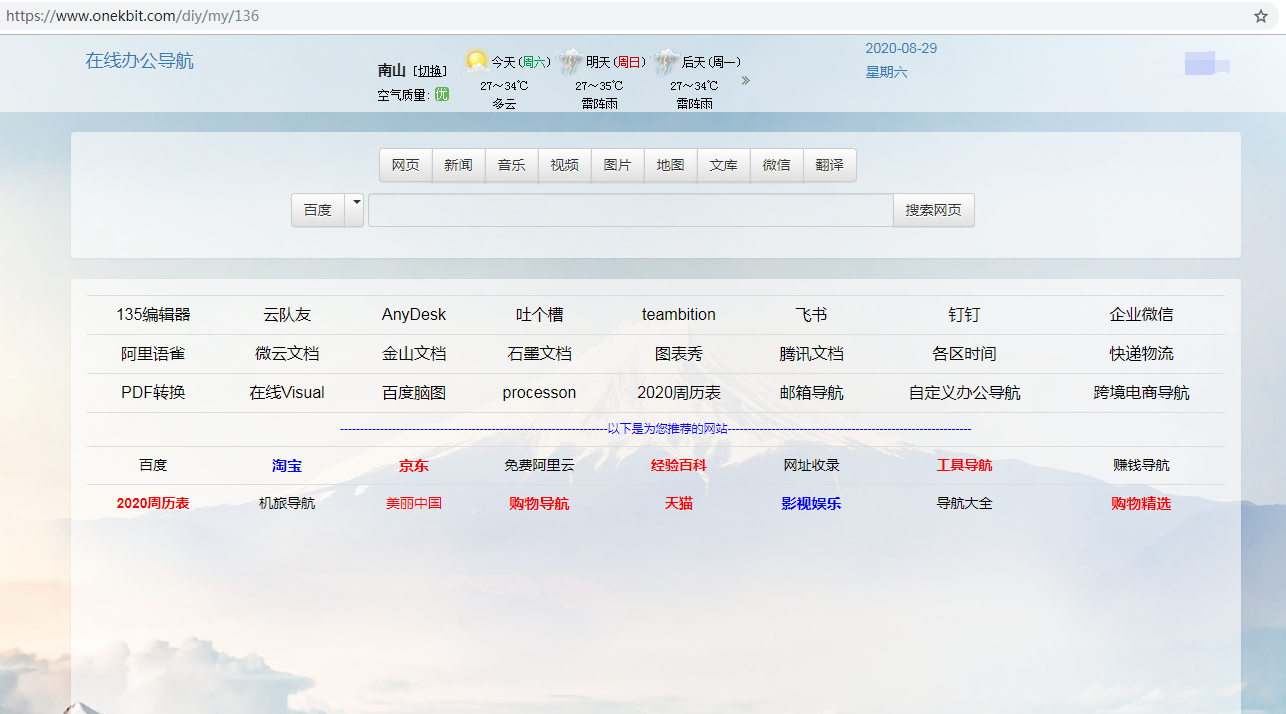
Task: Switch to the 新闻 search tab
Action: 458,165
